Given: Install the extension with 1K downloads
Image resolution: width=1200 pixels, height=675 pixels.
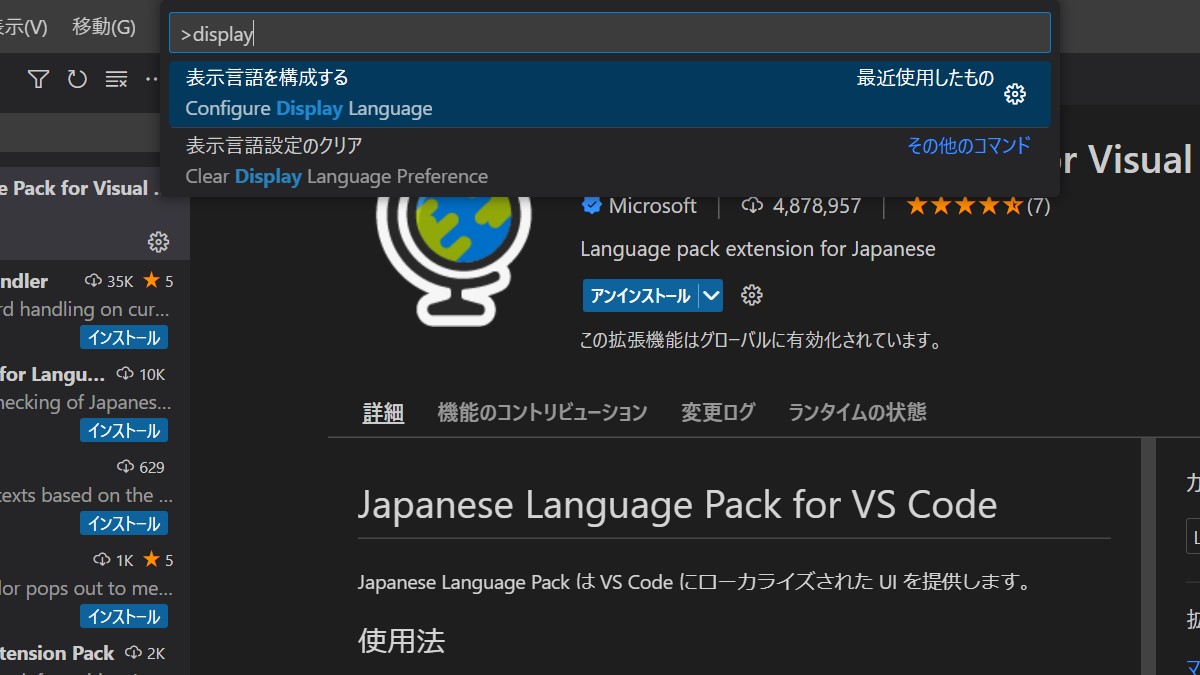Looking at the screenshot, I should coord(124,616).
